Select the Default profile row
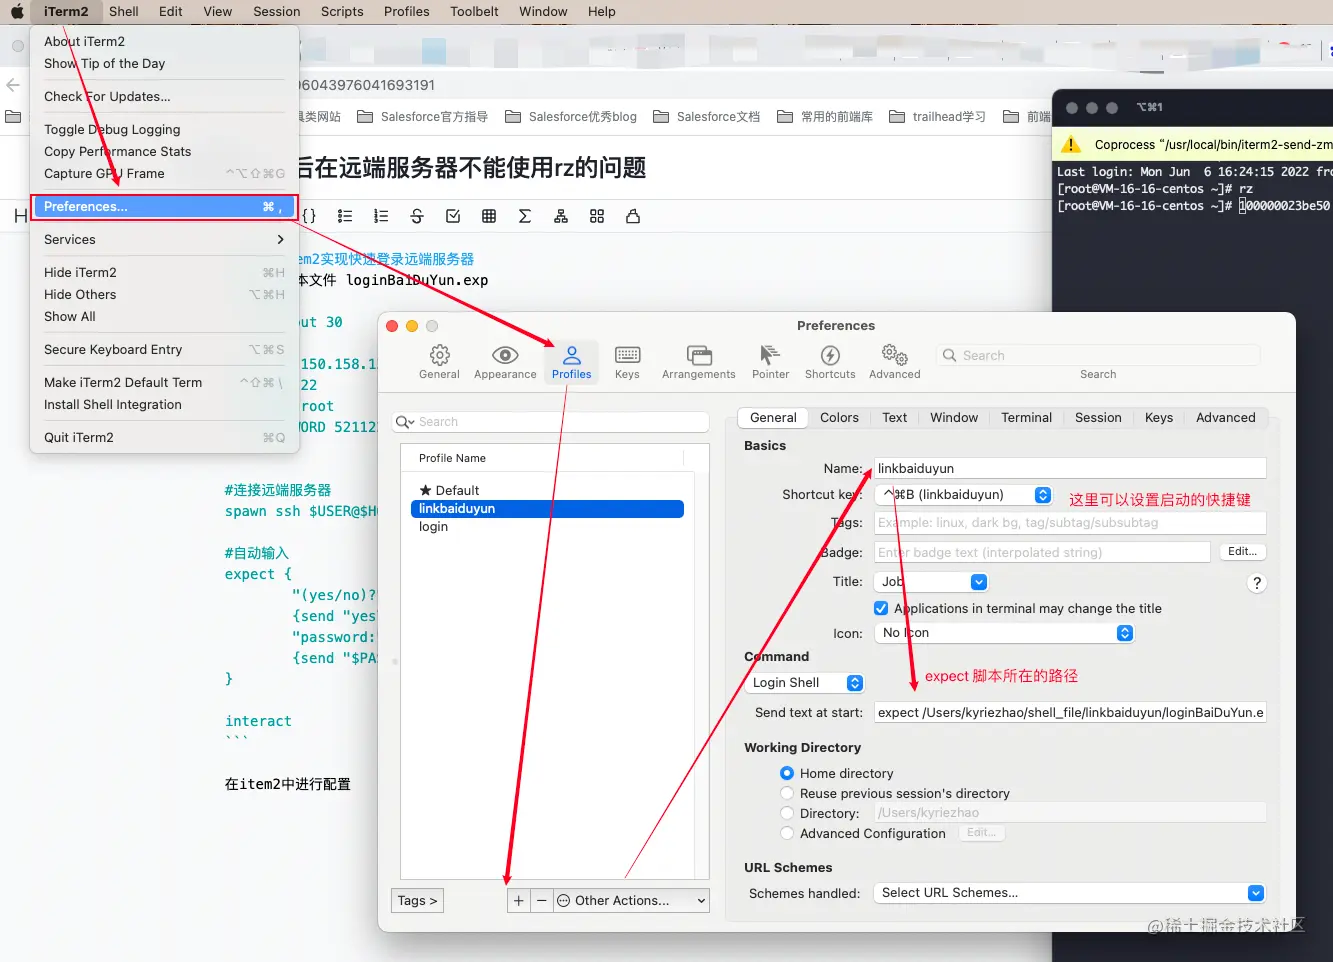 pos(547,490)
